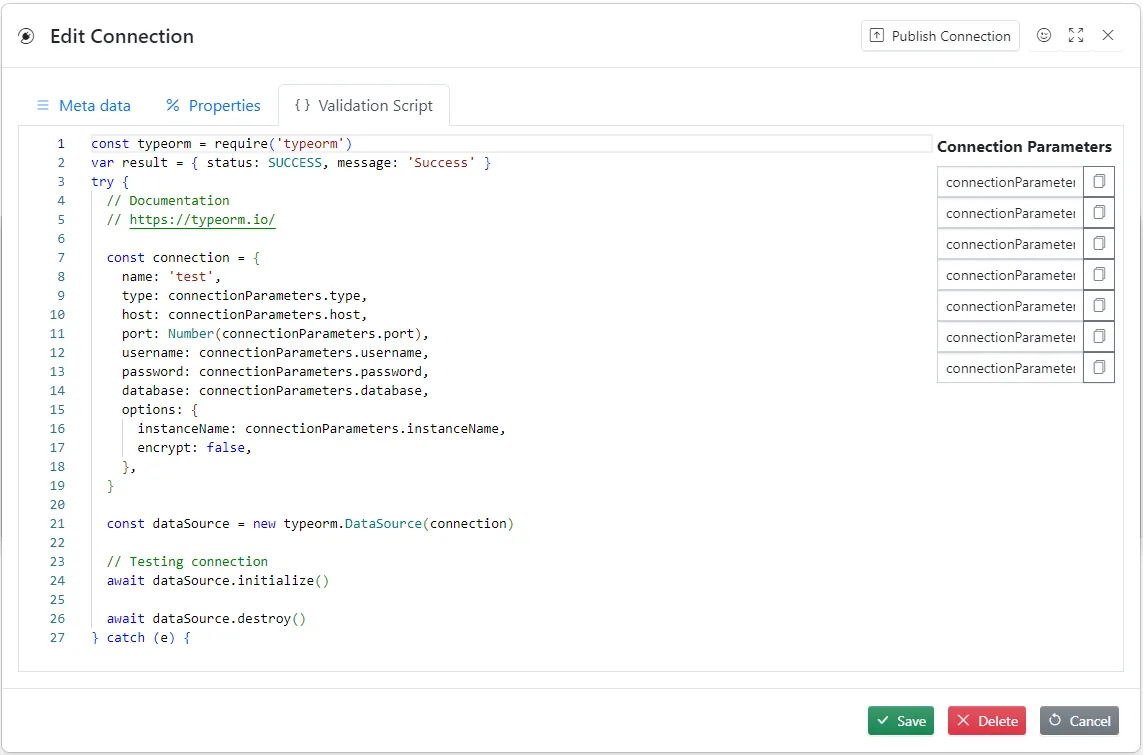Click the Publish Connection button
The width and height of the screenshot is (1143, 755).
940,35
